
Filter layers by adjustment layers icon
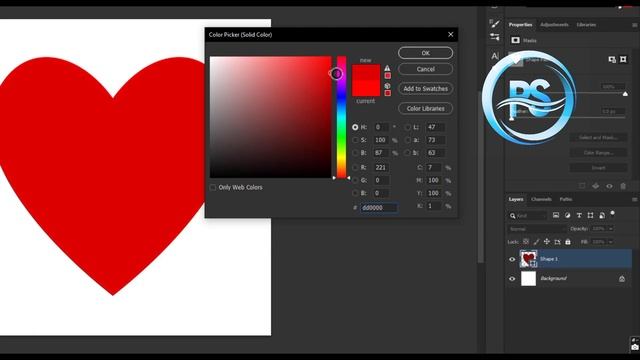pos(567,215)
